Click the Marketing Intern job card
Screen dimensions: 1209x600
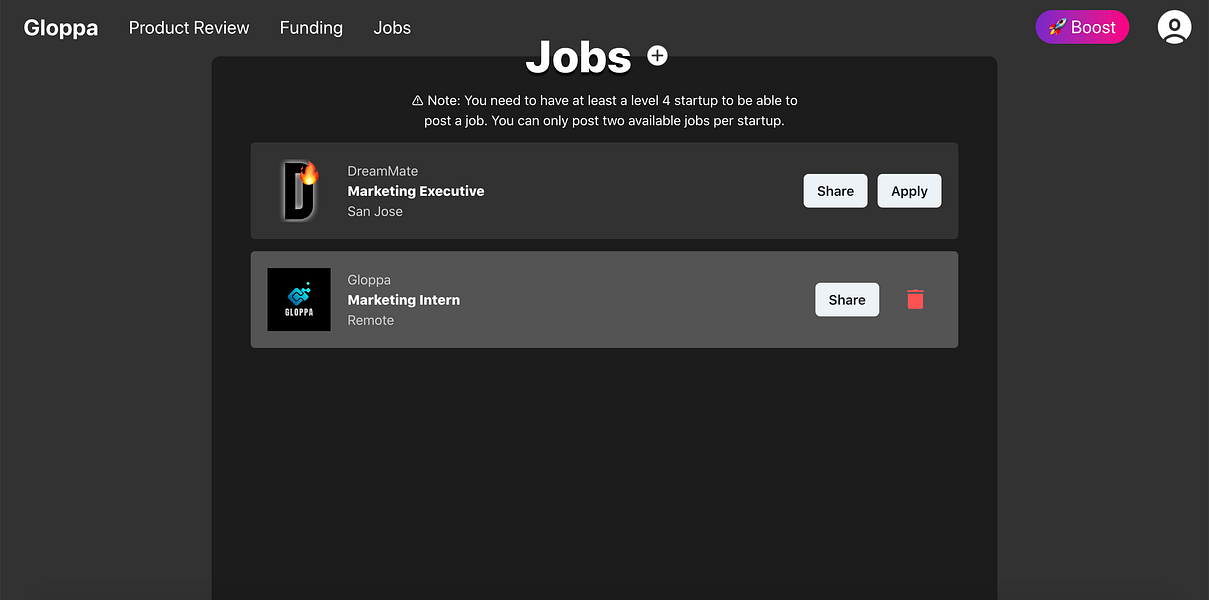pos(604,299)
